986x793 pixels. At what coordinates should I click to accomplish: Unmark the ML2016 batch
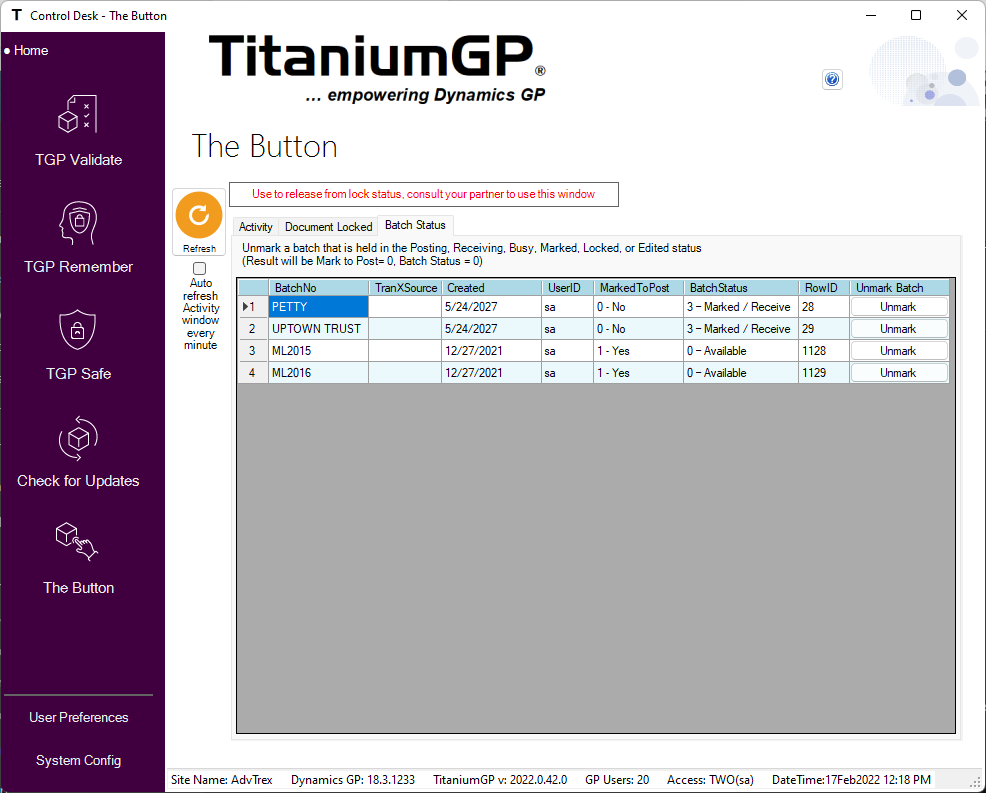899,373
